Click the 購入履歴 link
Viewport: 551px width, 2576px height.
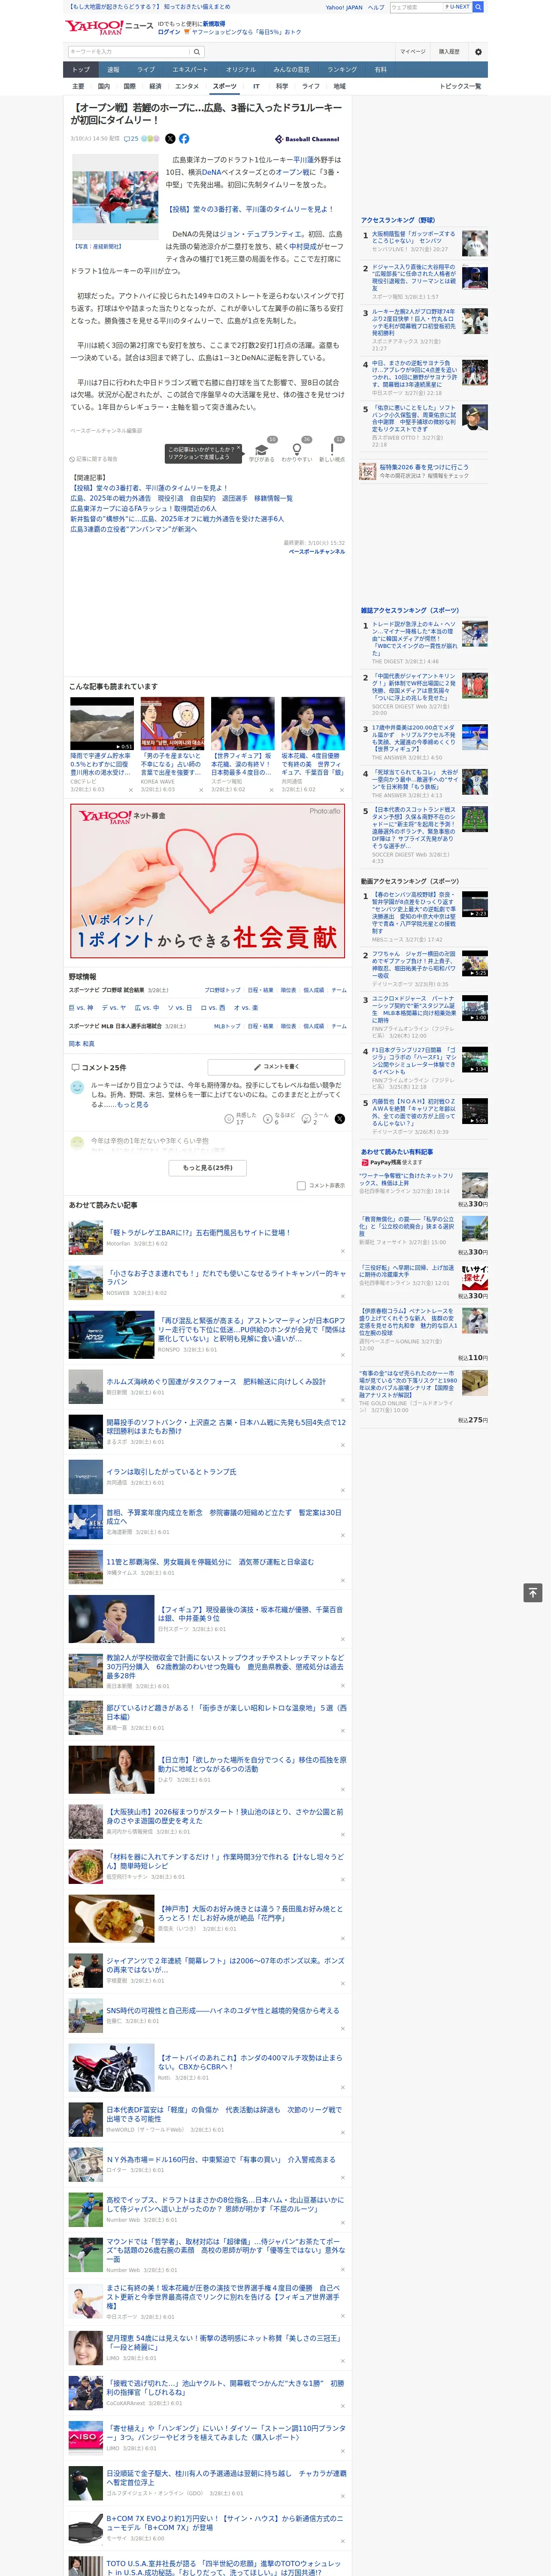[x=449, y=51]
